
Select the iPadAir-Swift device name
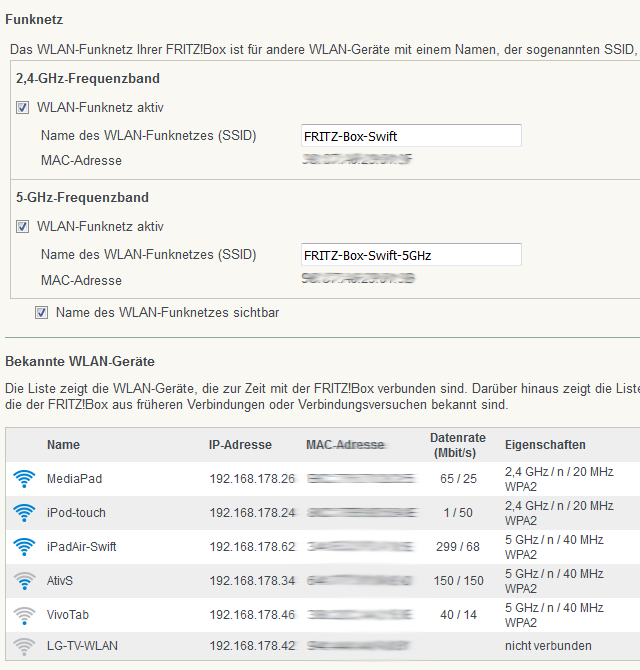point(82,547)
